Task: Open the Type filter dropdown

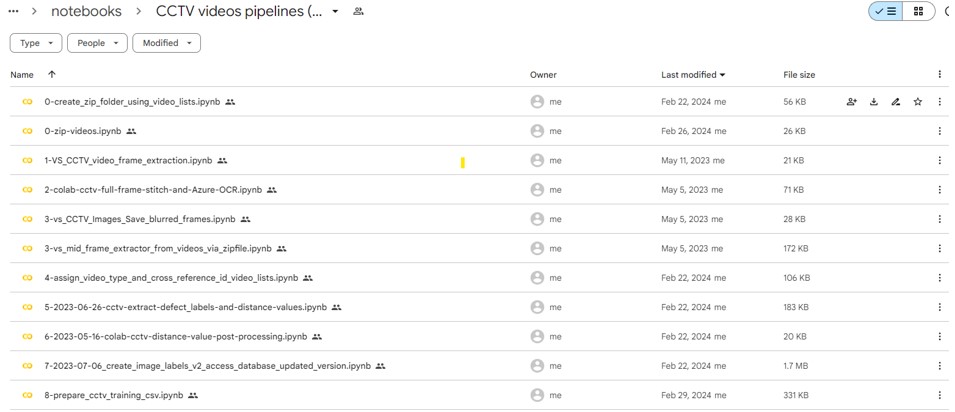Action: [x=36, y=43]
